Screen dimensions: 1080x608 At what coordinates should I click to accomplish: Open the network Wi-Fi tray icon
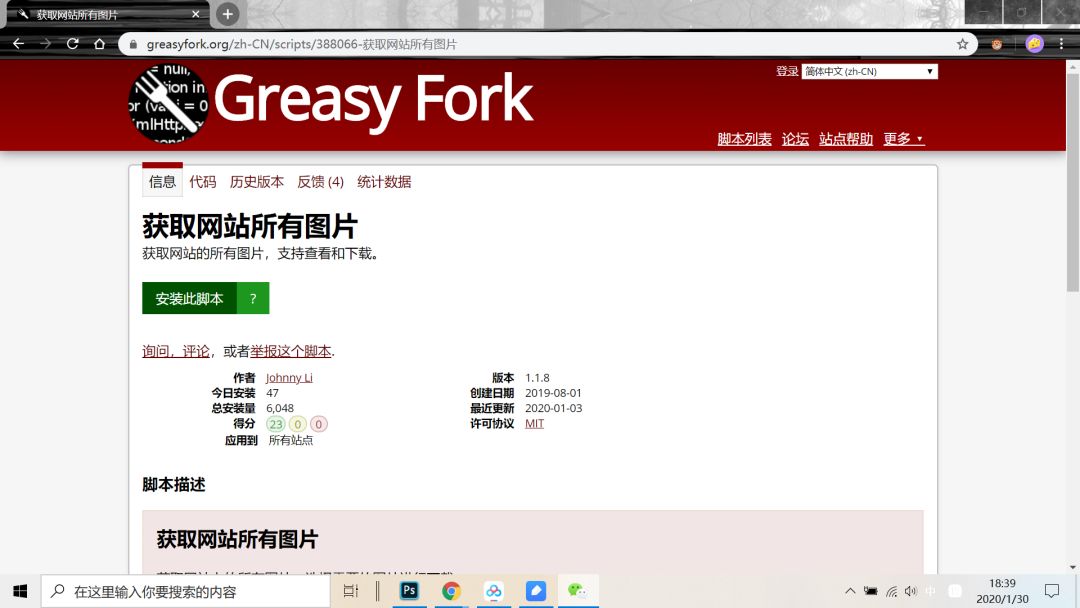pos(891,591)
